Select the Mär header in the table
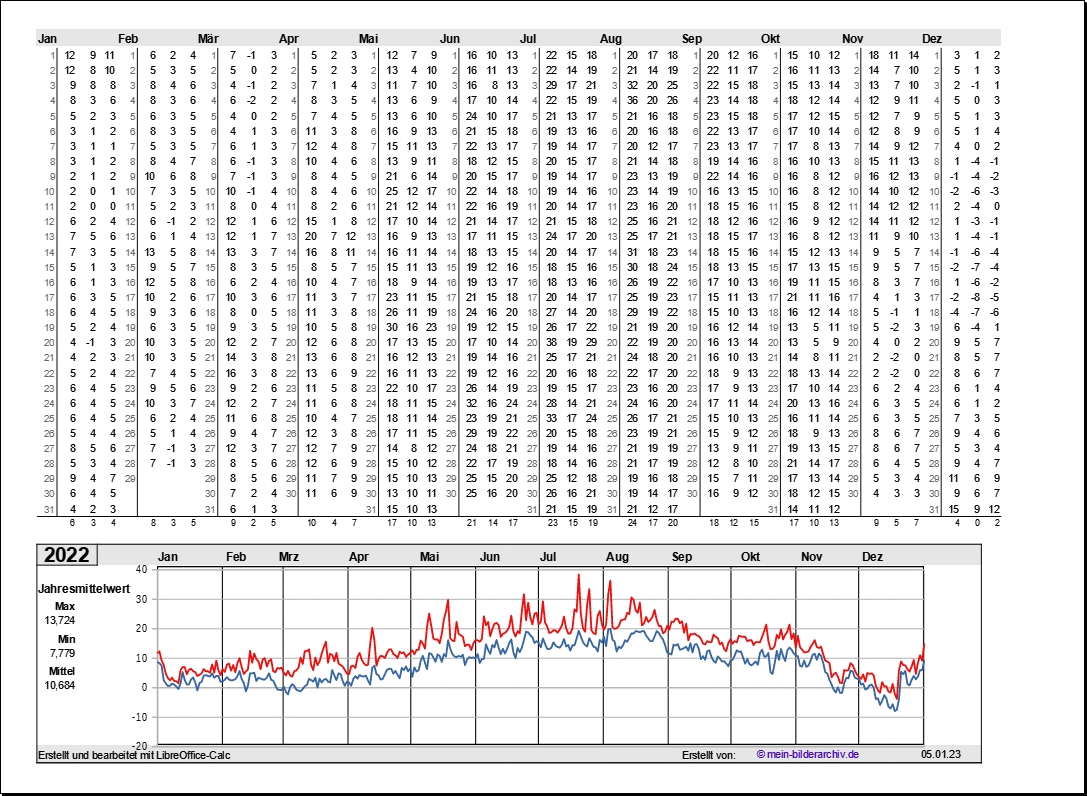This screenshot has height=796, width=1087. pos(208,38)
